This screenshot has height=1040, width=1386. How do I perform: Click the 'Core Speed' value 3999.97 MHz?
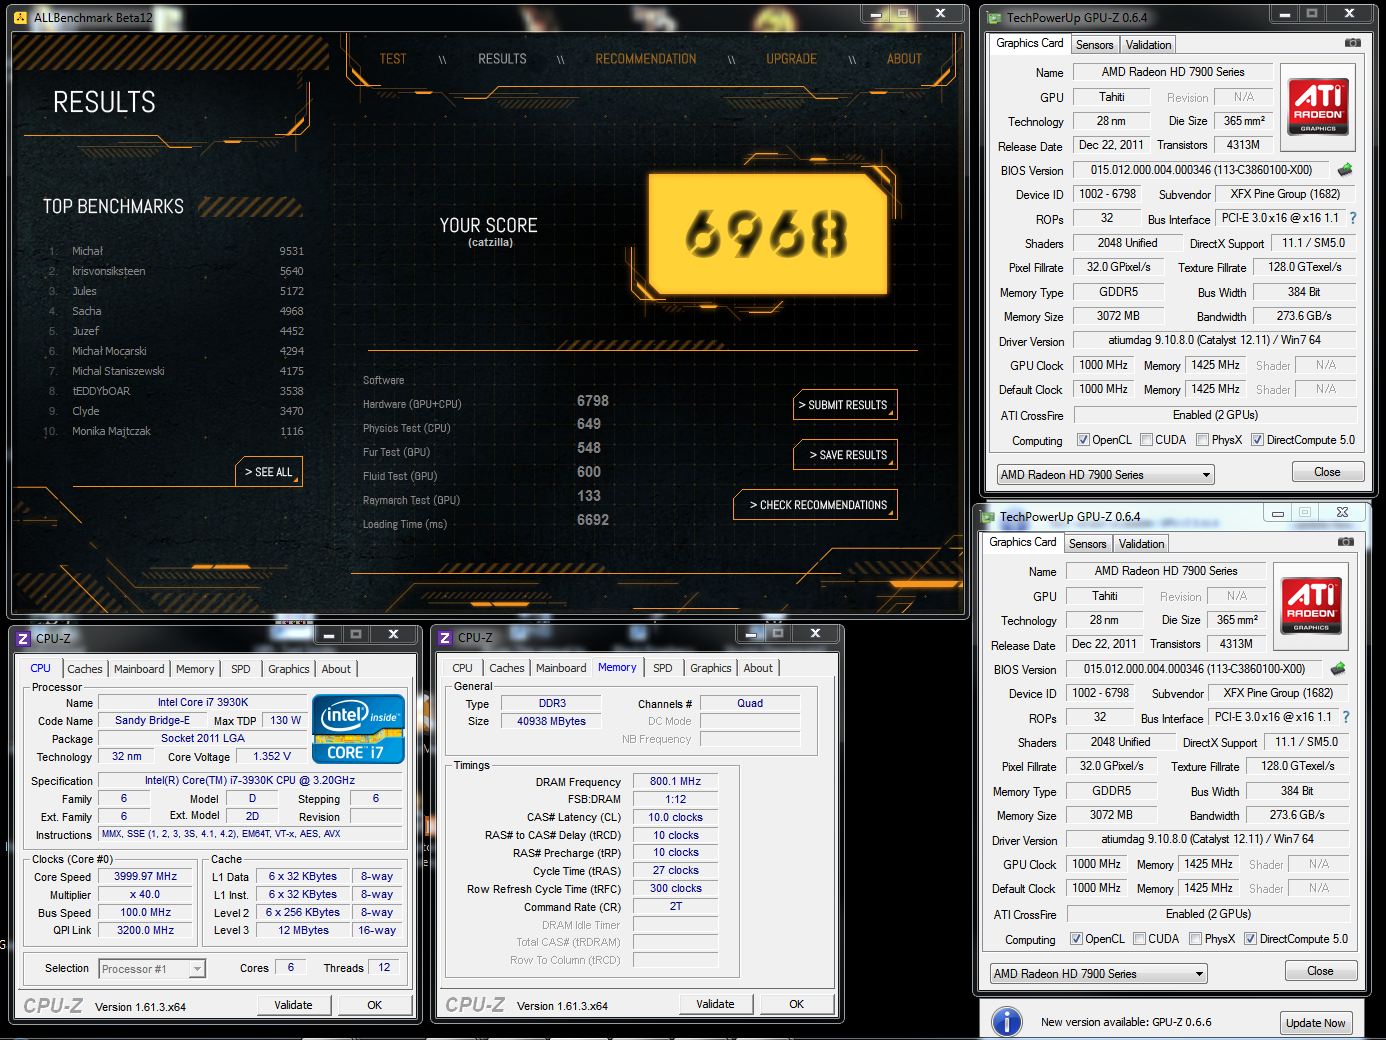146,876
